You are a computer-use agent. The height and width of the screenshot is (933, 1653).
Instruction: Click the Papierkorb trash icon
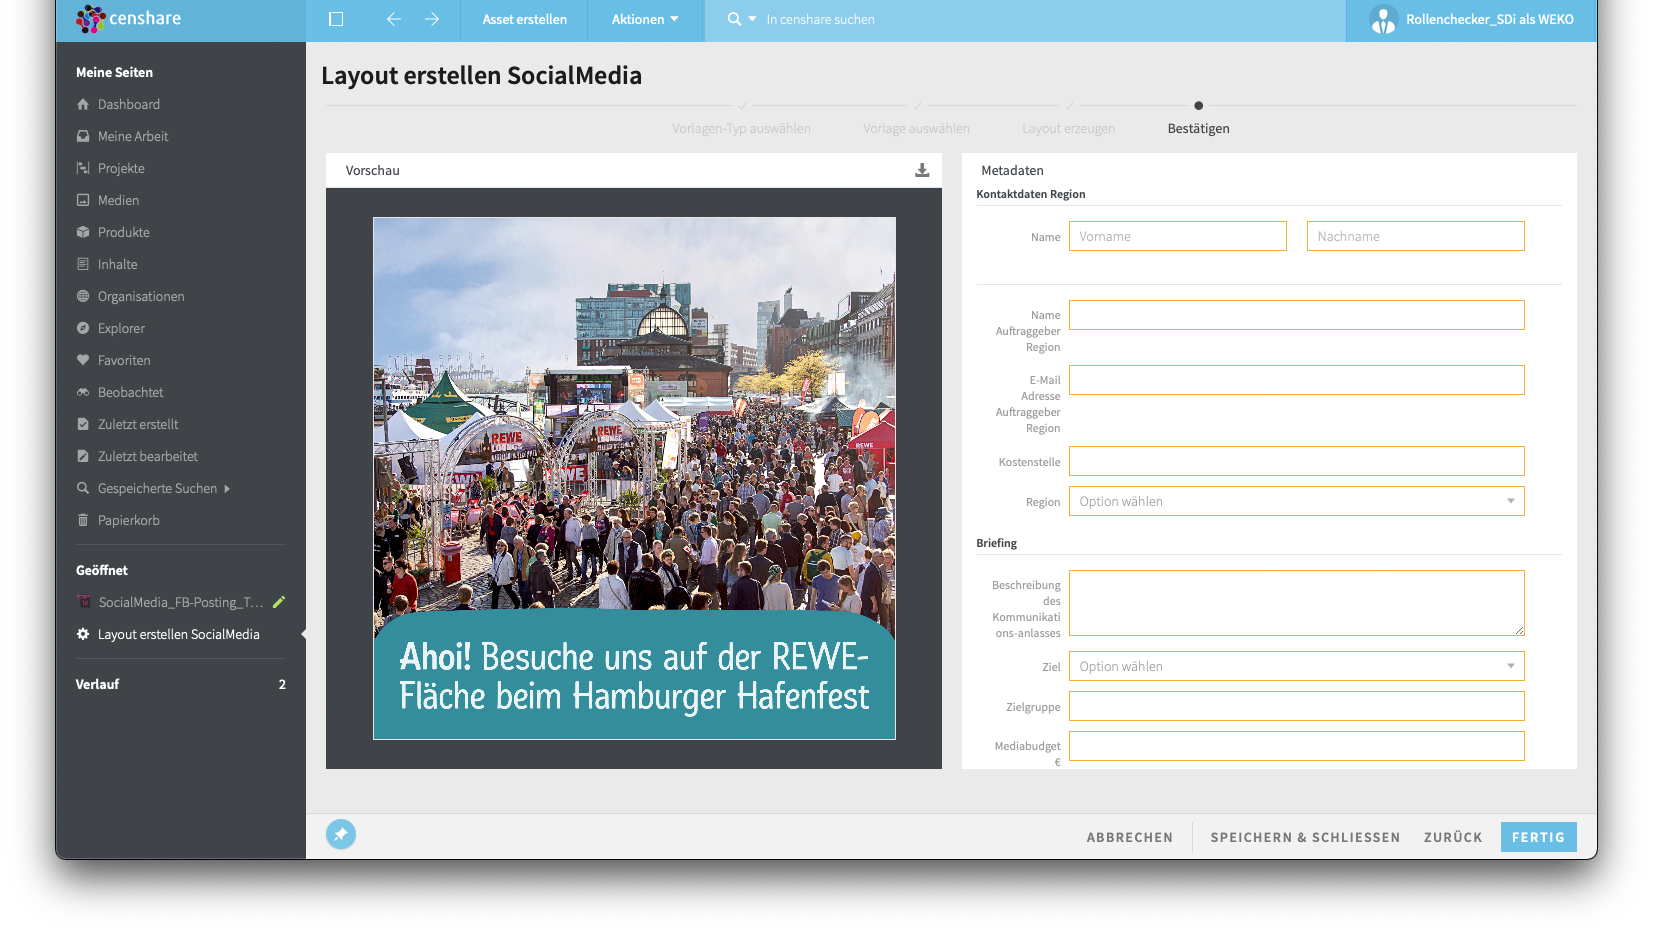pyautogui.click(x=83, y=520)
